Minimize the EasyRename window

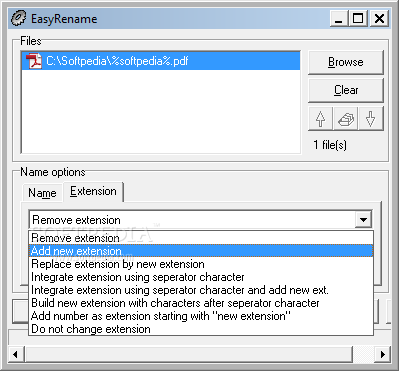tap(339, 18)
